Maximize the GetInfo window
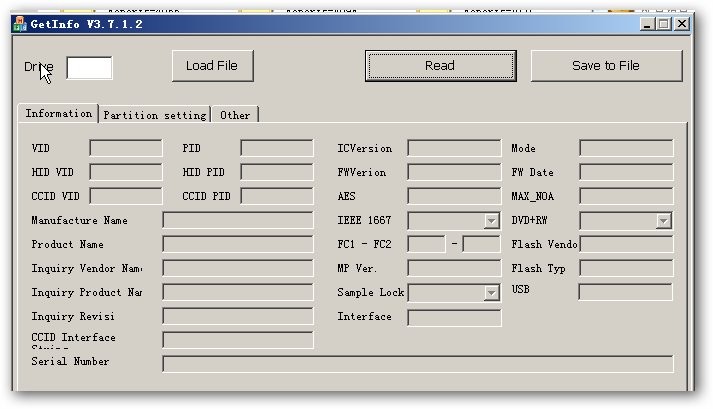713x409 pixels. pos(664,24)
